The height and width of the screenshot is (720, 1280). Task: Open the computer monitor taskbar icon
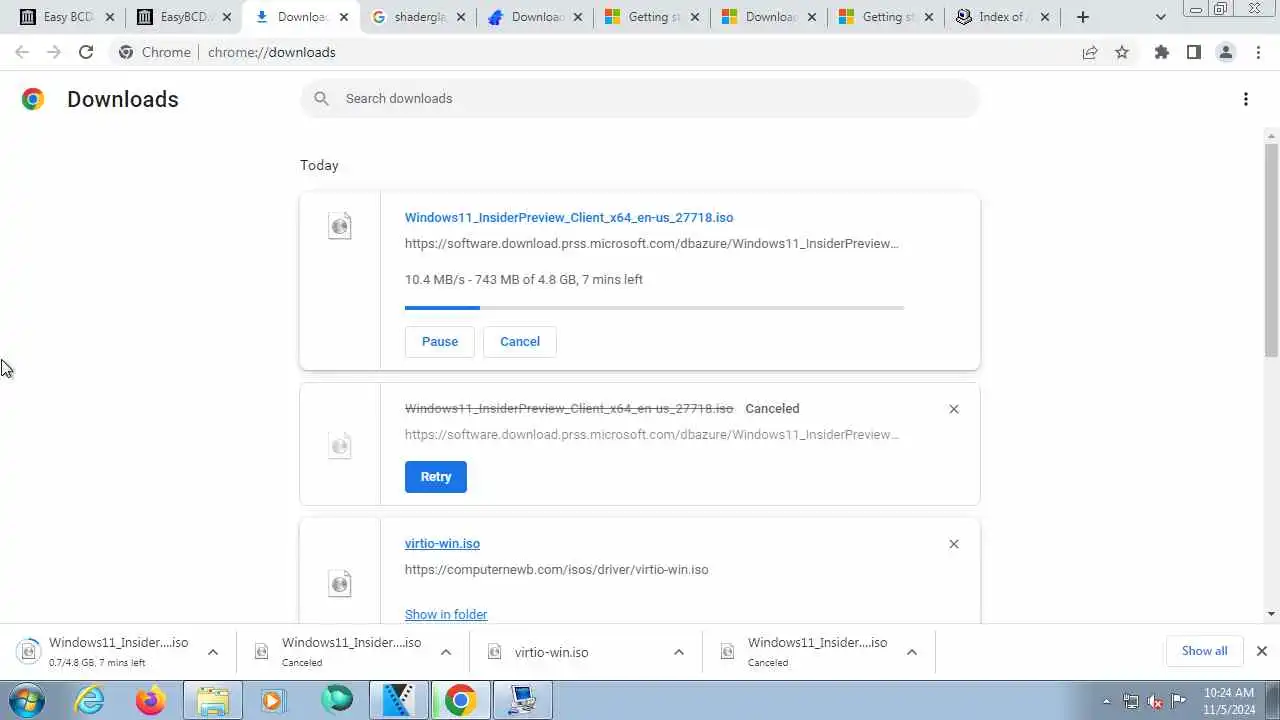tap(522, 700)
